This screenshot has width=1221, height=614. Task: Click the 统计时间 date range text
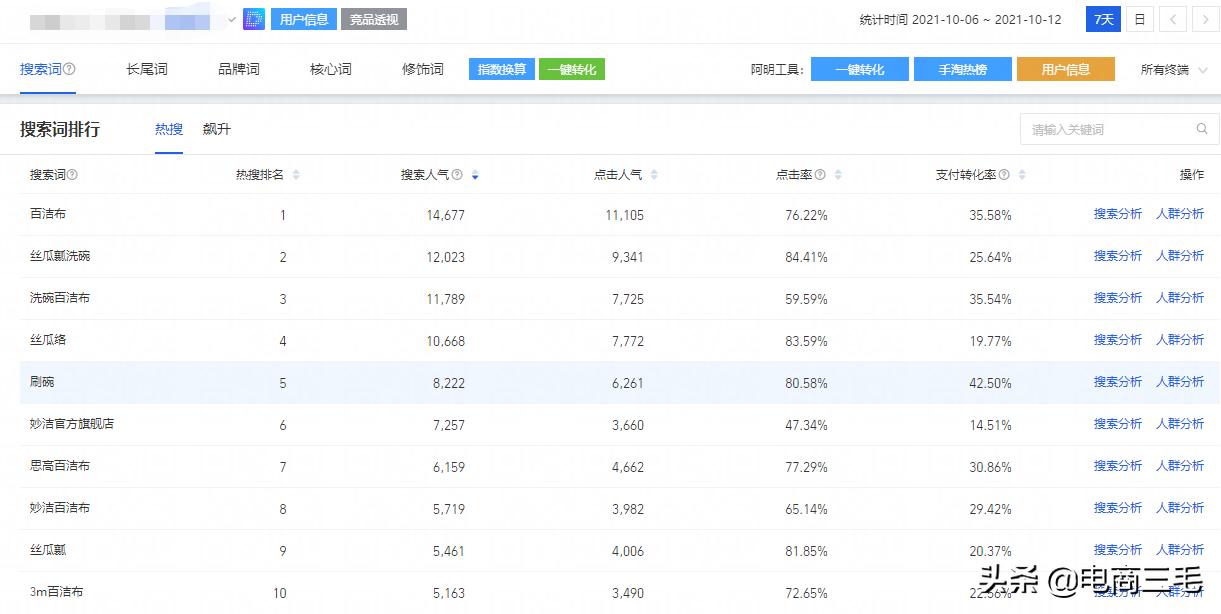click(x=961, y=20)
